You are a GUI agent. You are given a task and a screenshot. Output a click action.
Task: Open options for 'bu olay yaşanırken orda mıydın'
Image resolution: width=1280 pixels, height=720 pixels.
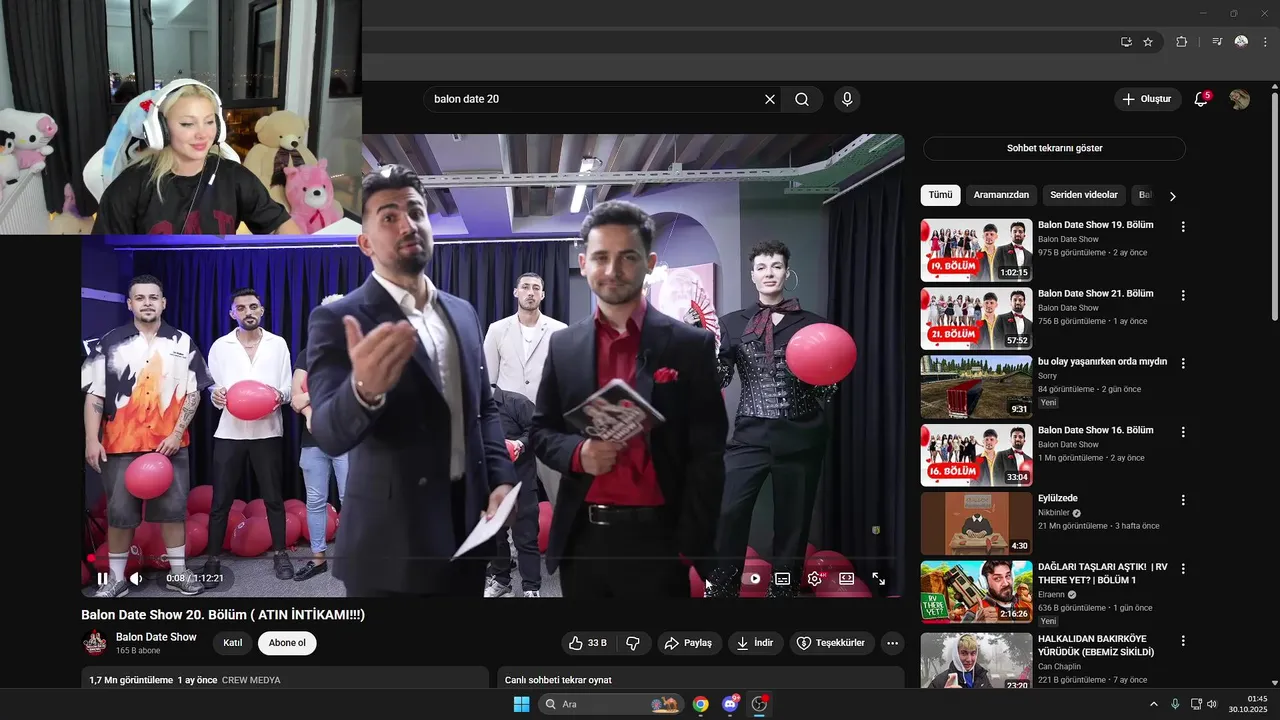tap(1183, 364)
